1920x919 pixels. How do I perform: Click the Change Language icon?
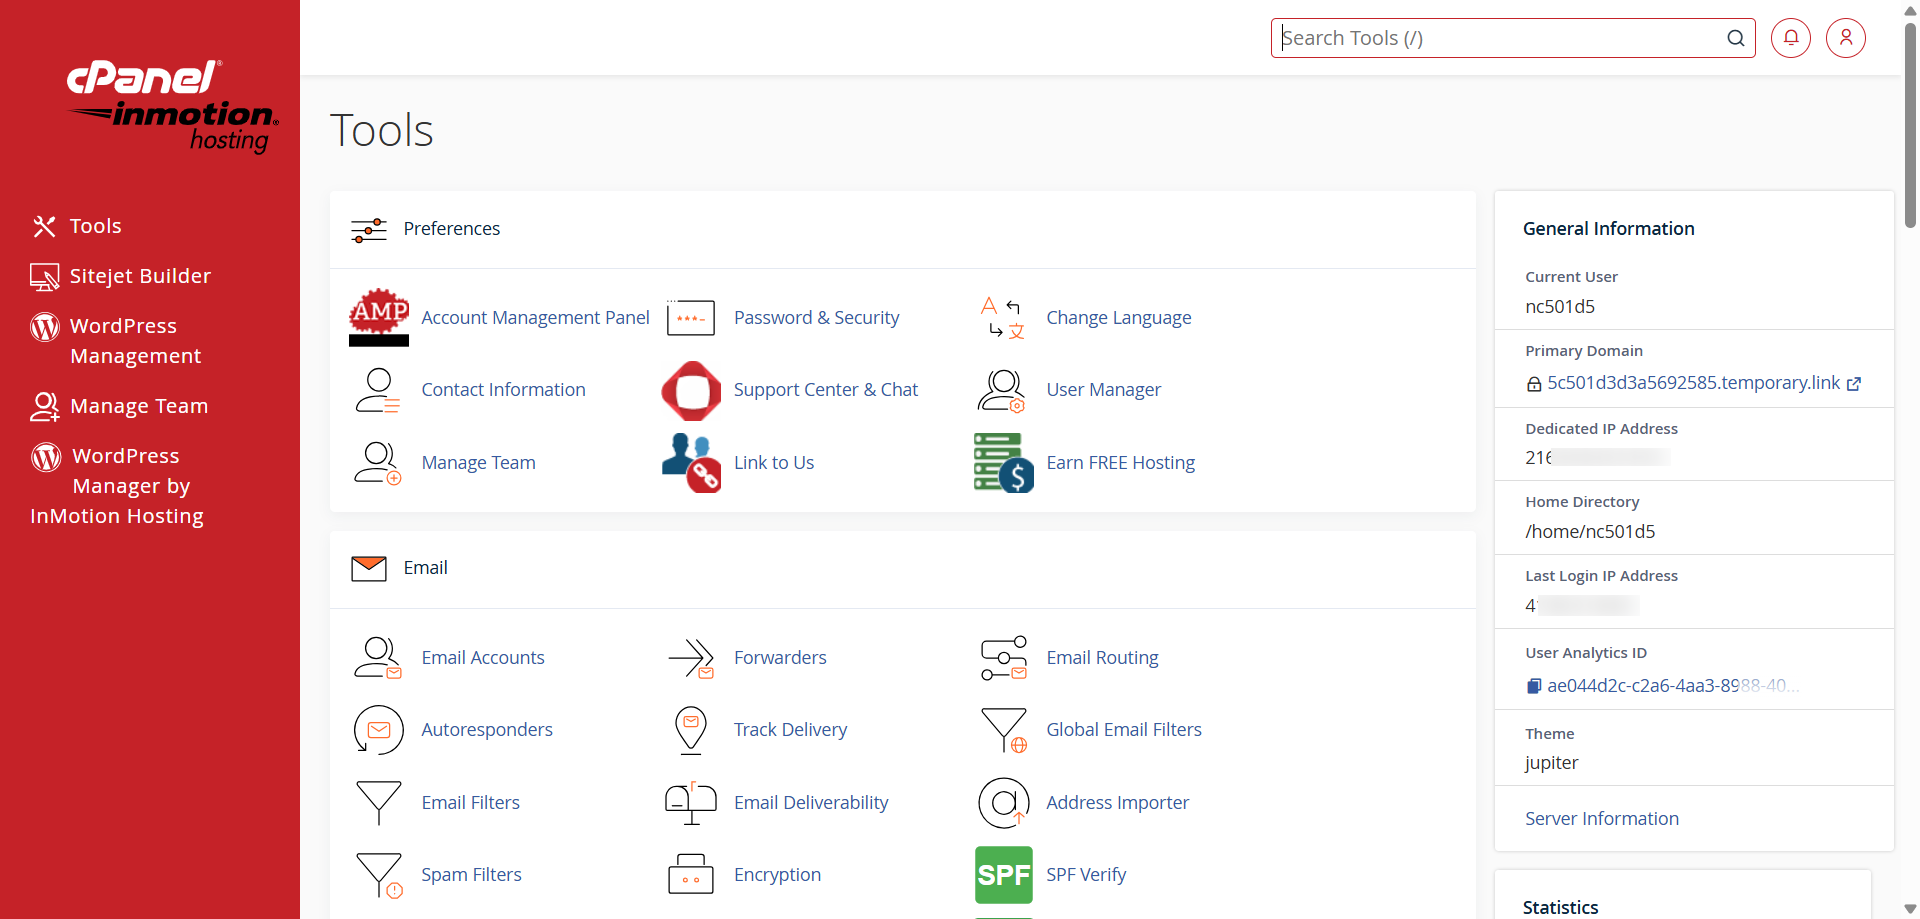(1004, 317)
